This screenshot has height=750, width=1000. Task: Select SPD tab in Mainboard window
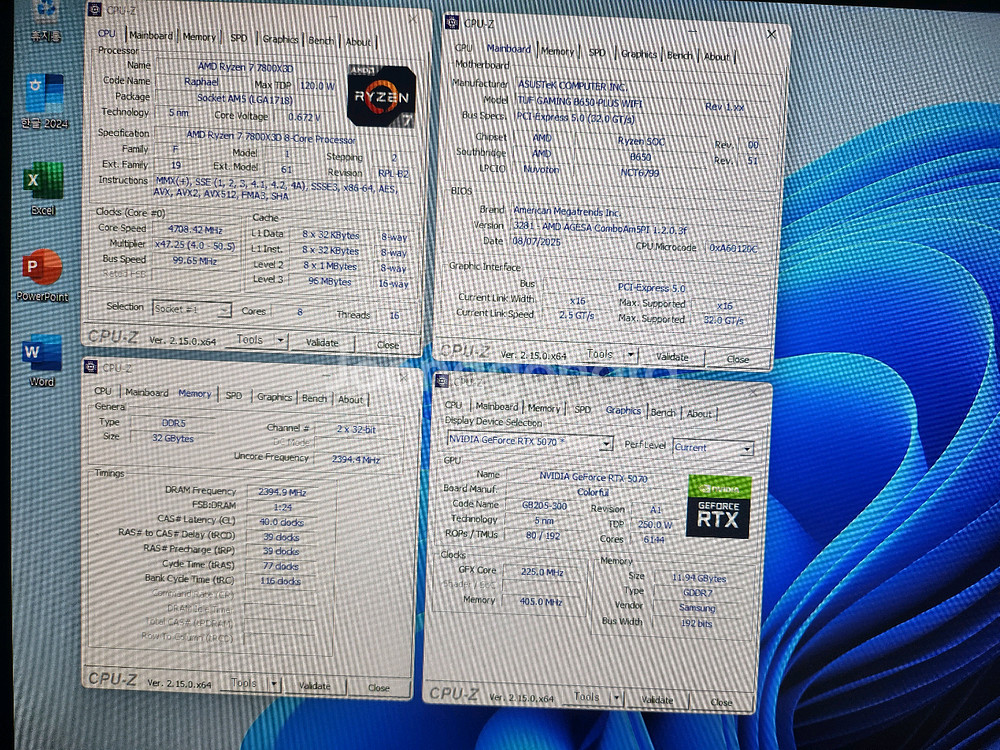pos(597,53)
